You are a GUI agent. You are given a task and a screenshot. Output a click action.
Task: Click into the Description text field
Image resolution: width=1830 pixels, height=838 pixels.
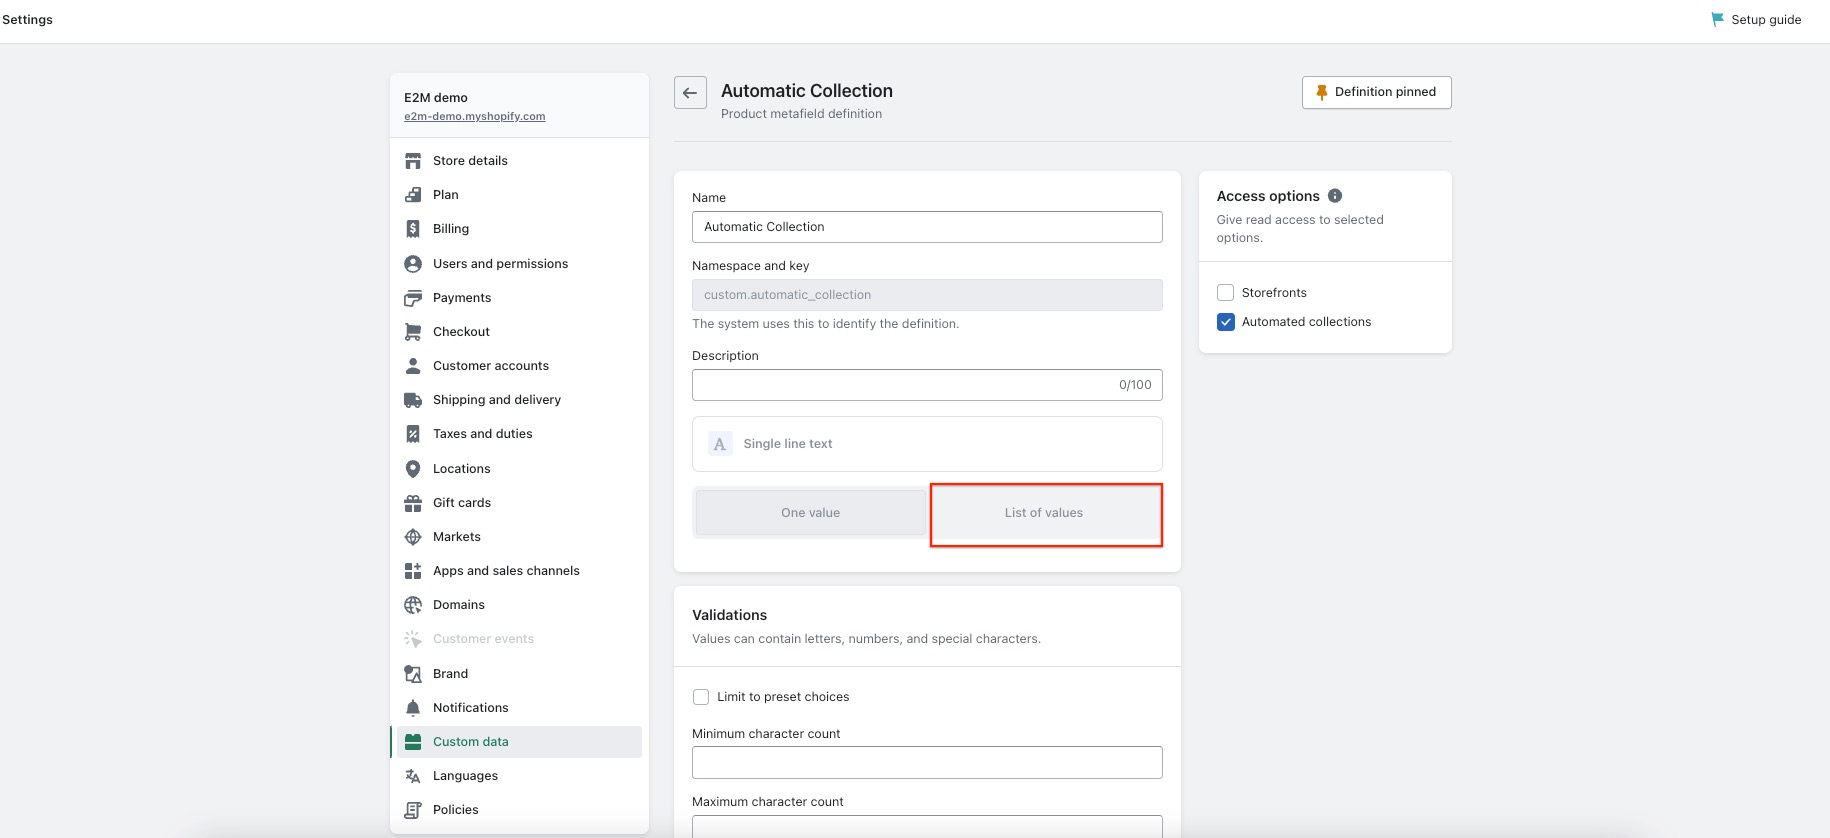900,385
